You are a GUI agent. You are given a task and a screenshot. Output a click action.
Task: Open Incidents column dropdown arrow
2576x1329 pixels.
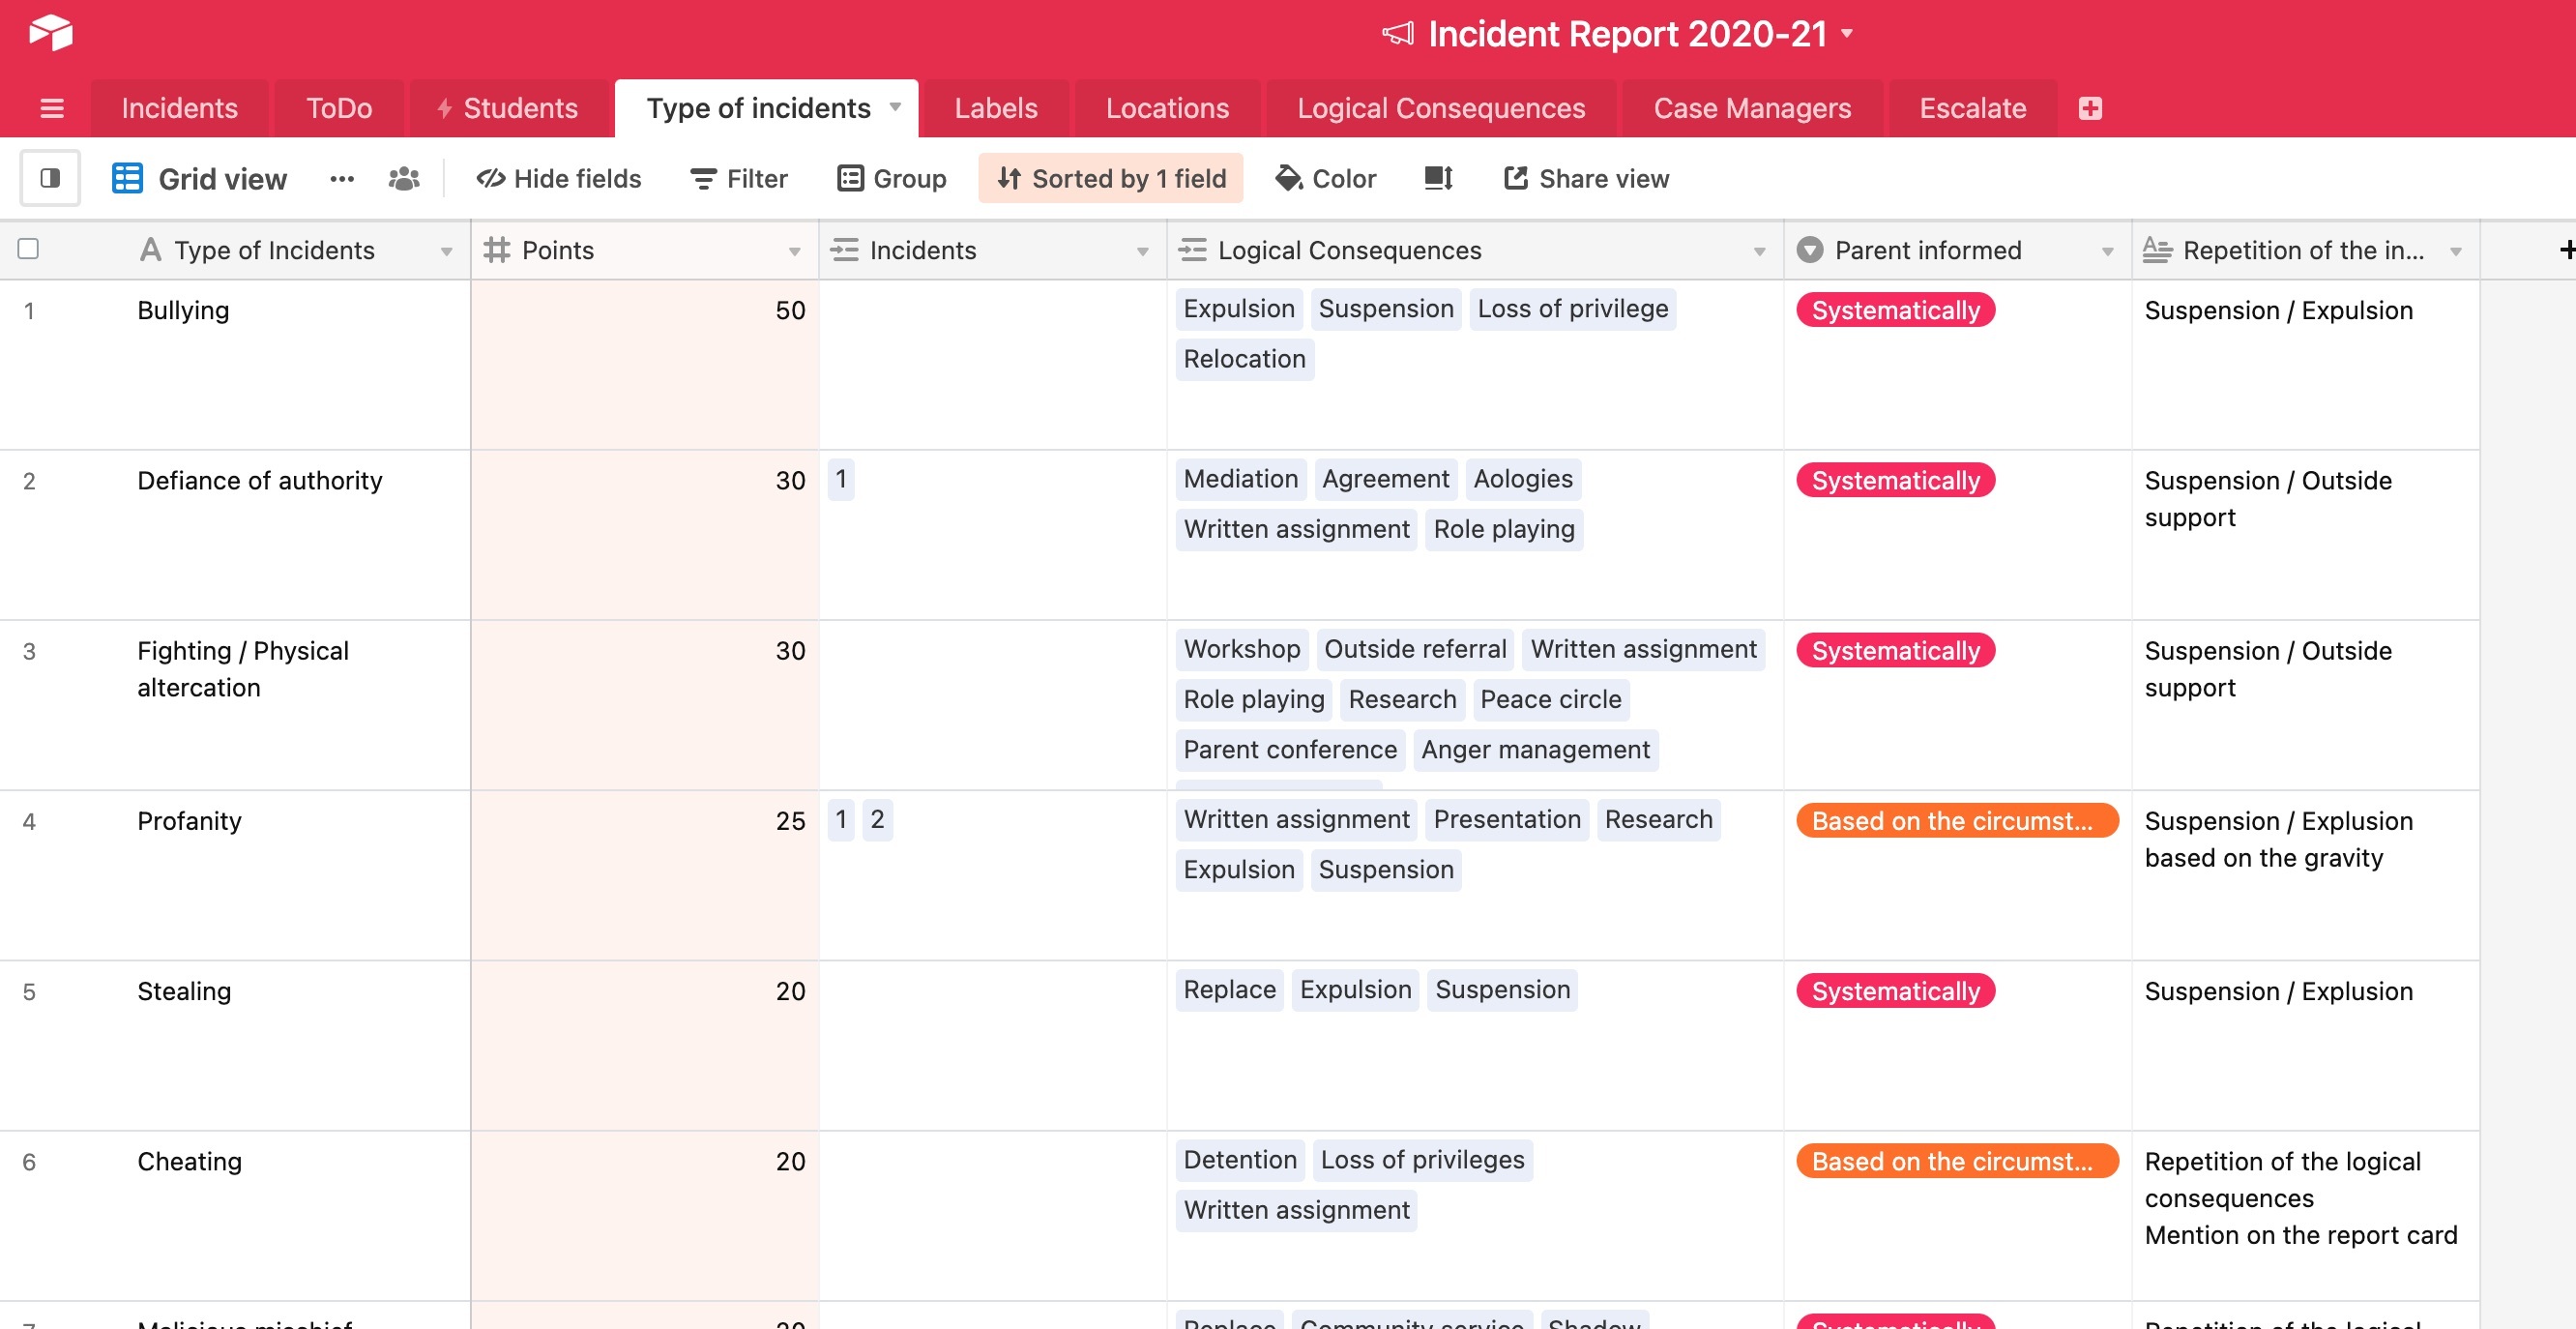tap(1143, 252)
